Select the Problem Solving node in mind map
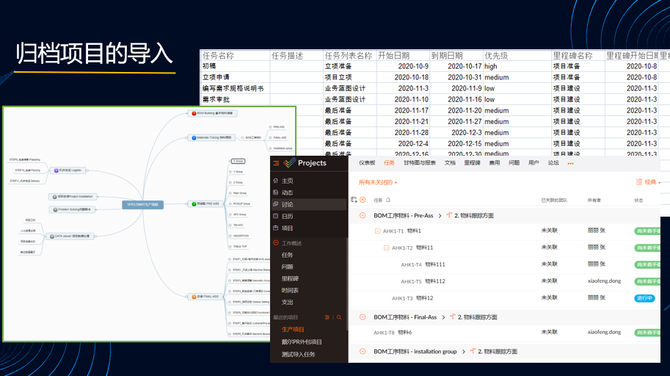 coord(72,209)
